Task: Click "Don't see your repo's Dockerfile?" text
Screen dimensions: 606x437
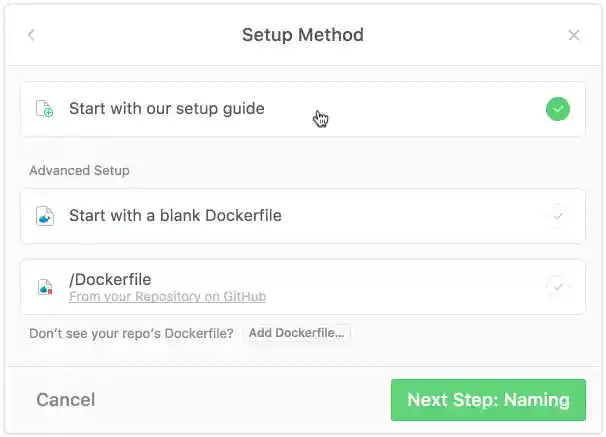Action: tap(131, 333)
